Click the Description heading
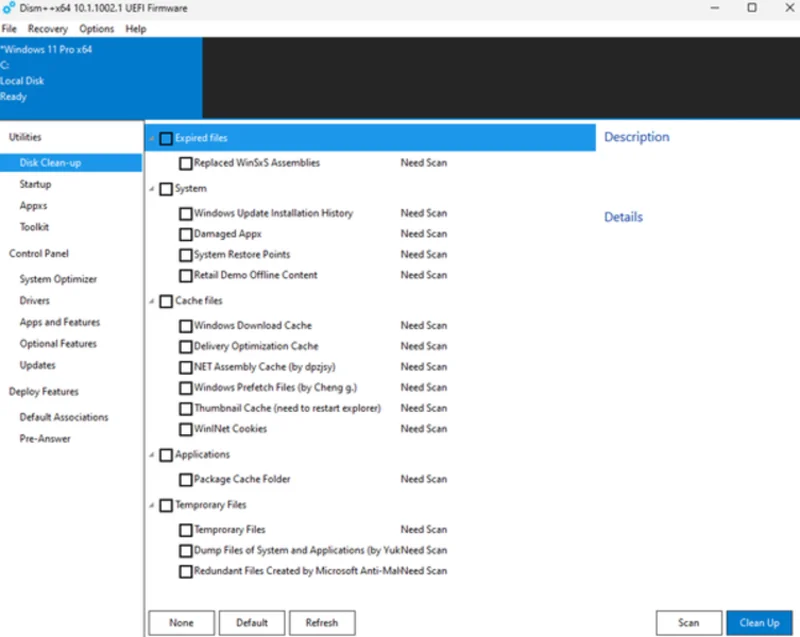Screen dimensions: 800x637 click(x=637, y=137)
